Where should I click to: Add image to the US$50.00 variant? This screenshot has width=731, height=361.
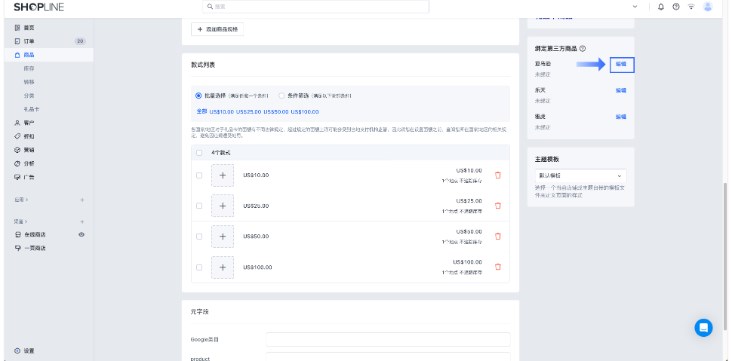click(222, 236)
